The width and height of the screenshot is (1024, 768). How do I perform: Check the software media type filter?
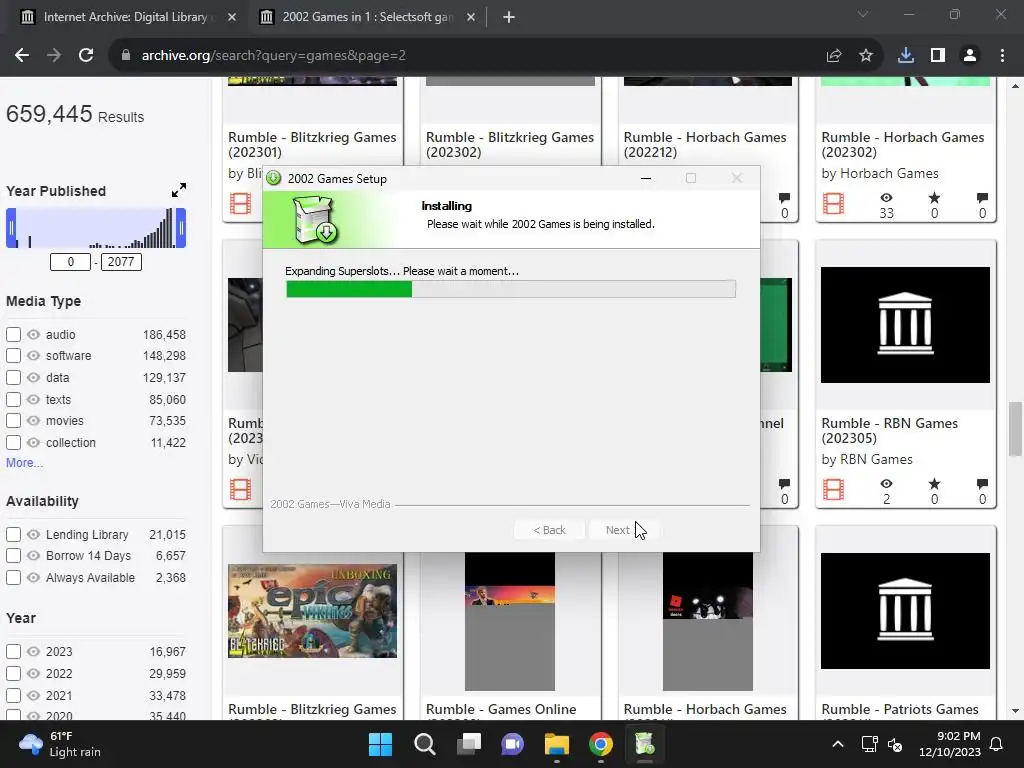[x=13, y=356]
